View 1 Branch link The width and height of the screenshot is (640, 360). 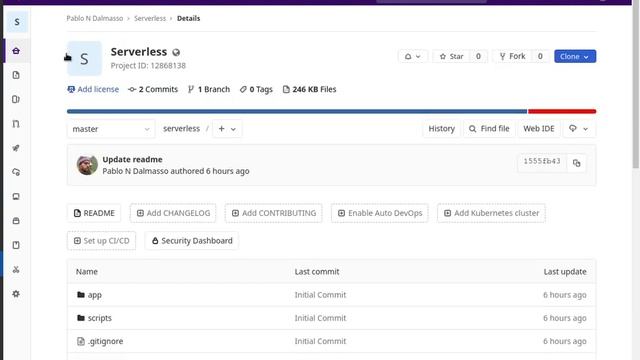[x=209, y=89]
